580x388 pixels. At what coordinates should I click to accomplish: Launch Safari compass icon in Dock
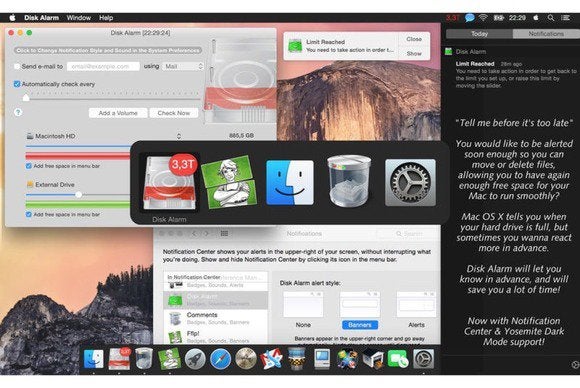pos(220,359)
